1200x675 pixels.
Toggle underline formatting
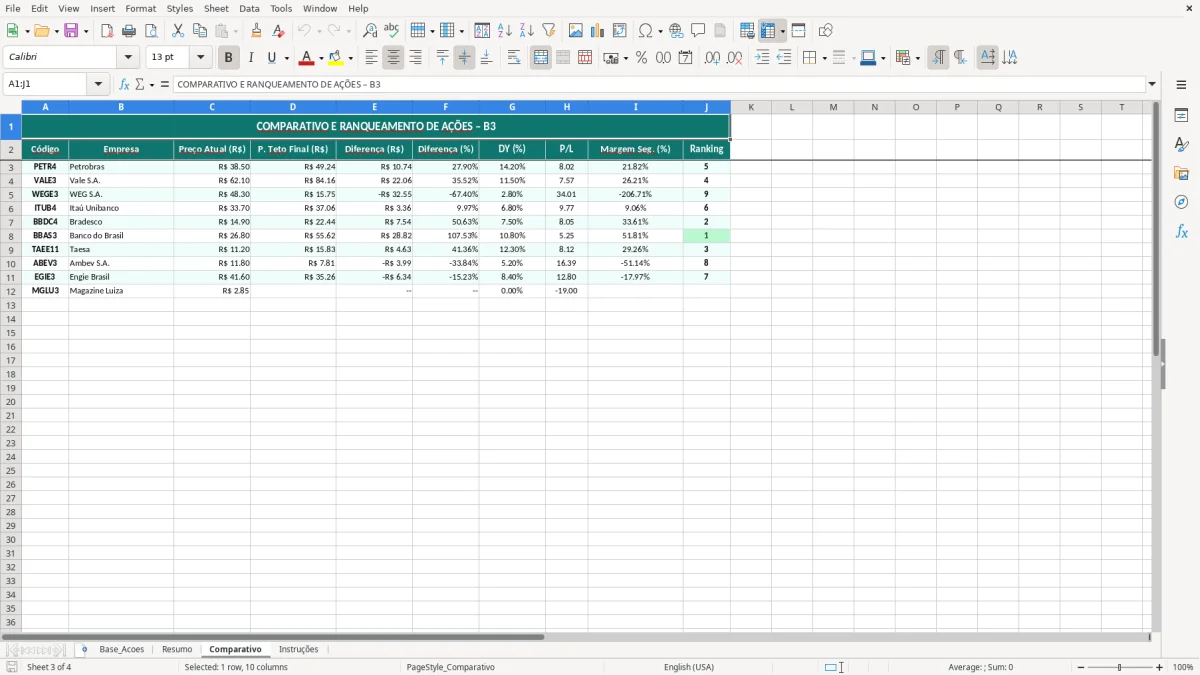coord(271,58)
